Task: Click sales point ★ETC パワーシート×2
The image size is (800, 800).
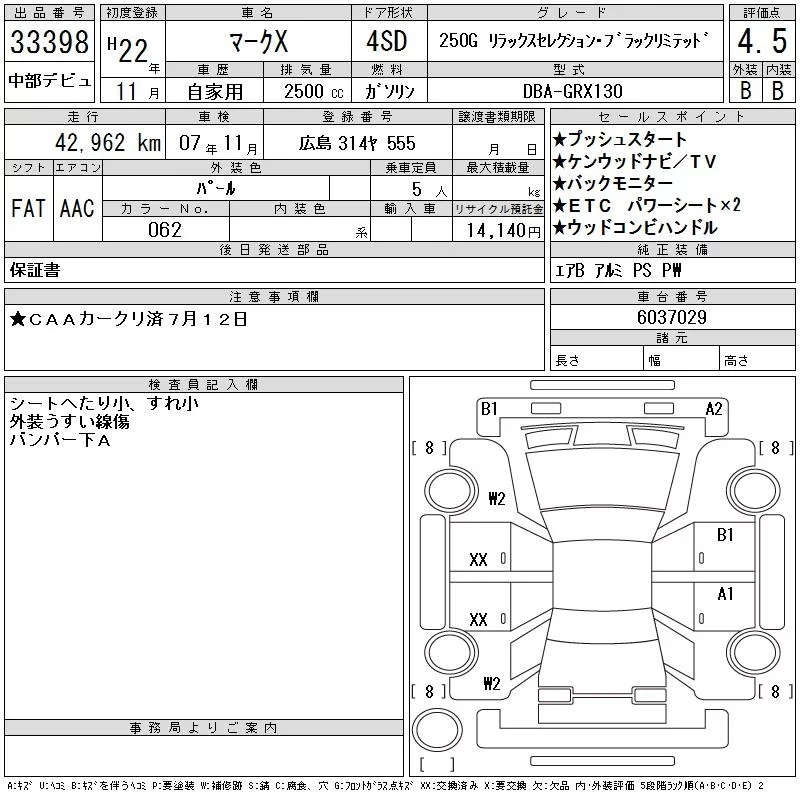Action: 646,205
